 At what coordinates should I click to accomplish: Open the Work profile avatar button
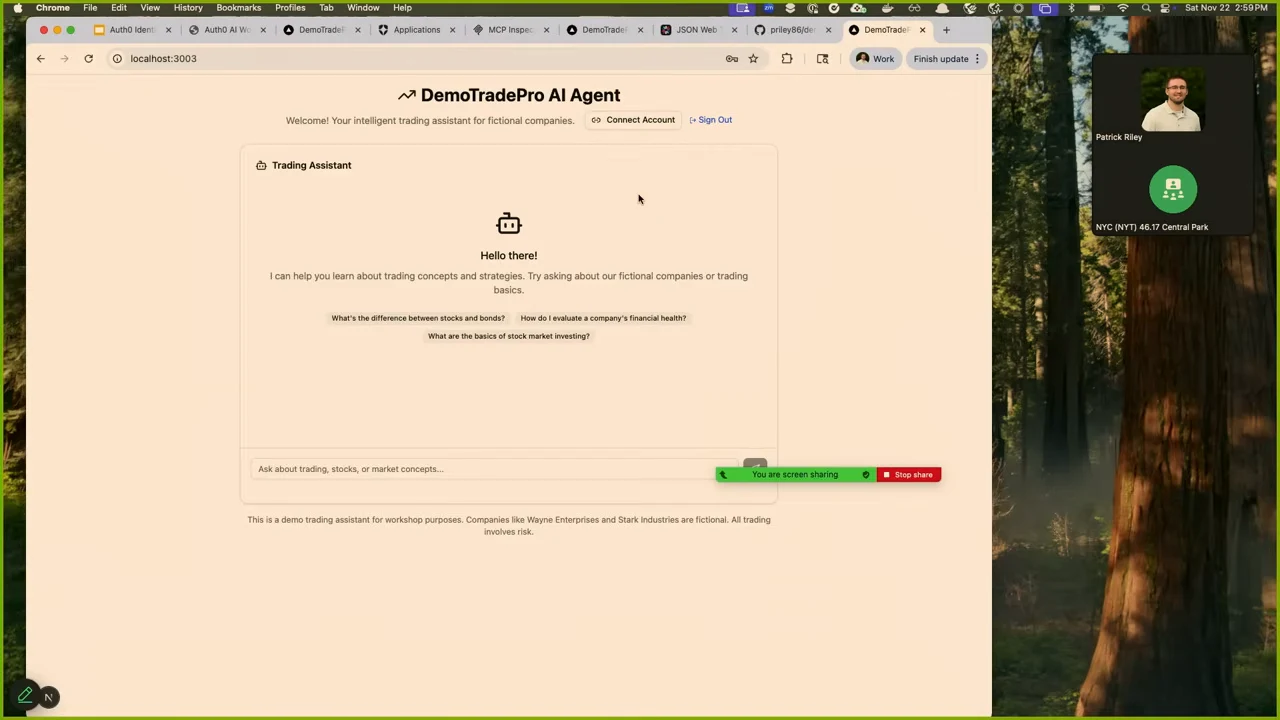(875, 59)
